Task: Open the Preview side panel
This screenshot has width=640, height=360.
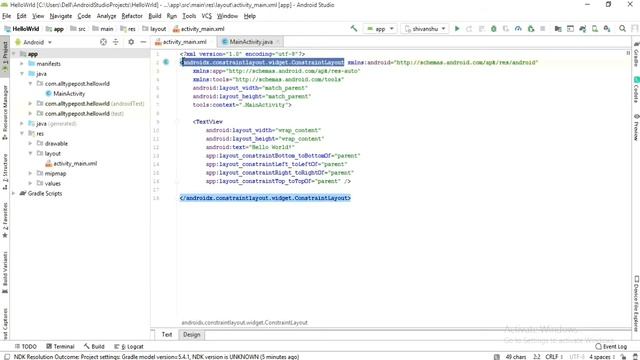Action: click(x=636, y=127)
